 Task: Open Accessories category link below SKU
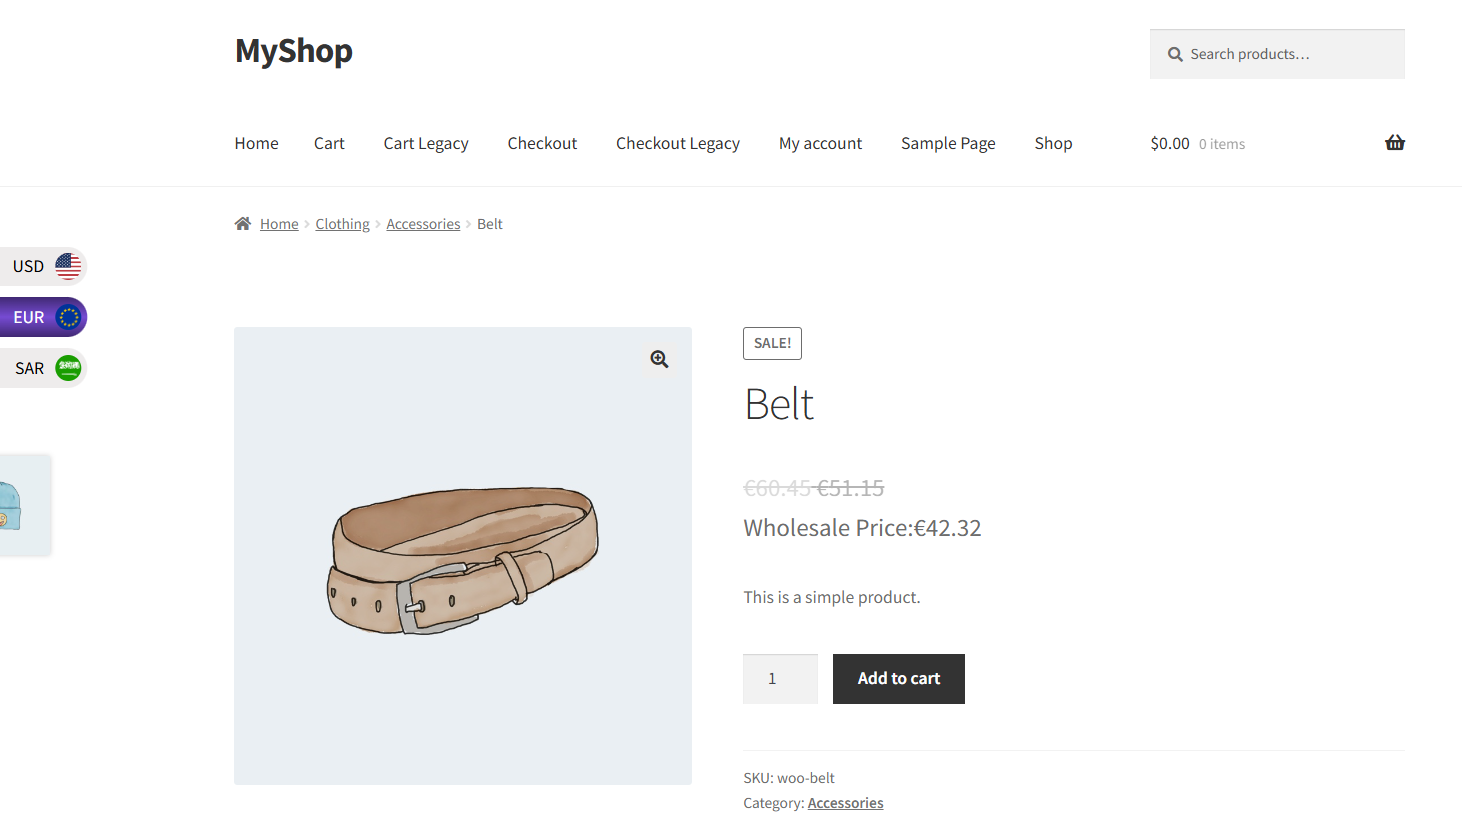point(845,803)
